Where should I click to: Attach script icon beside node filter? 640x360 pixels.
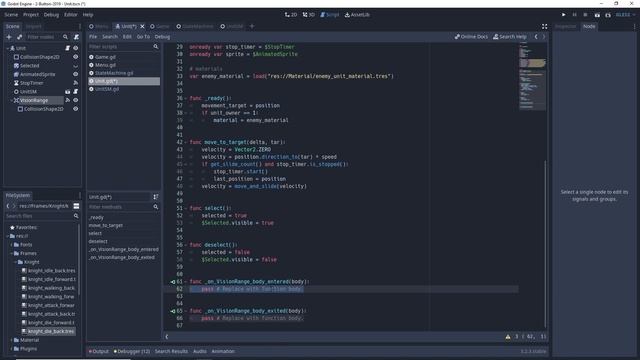click(x=76, y=37)
